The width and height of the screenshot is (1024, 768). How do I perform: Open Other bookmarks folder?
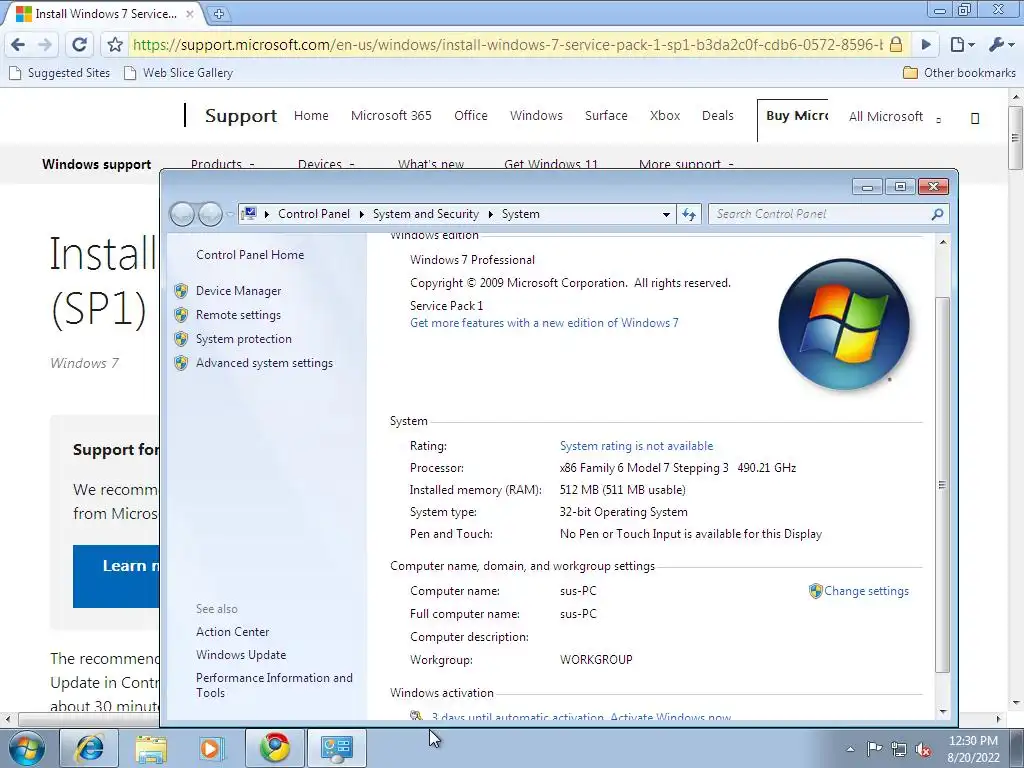pyautogui.click(x=959, y=72)
